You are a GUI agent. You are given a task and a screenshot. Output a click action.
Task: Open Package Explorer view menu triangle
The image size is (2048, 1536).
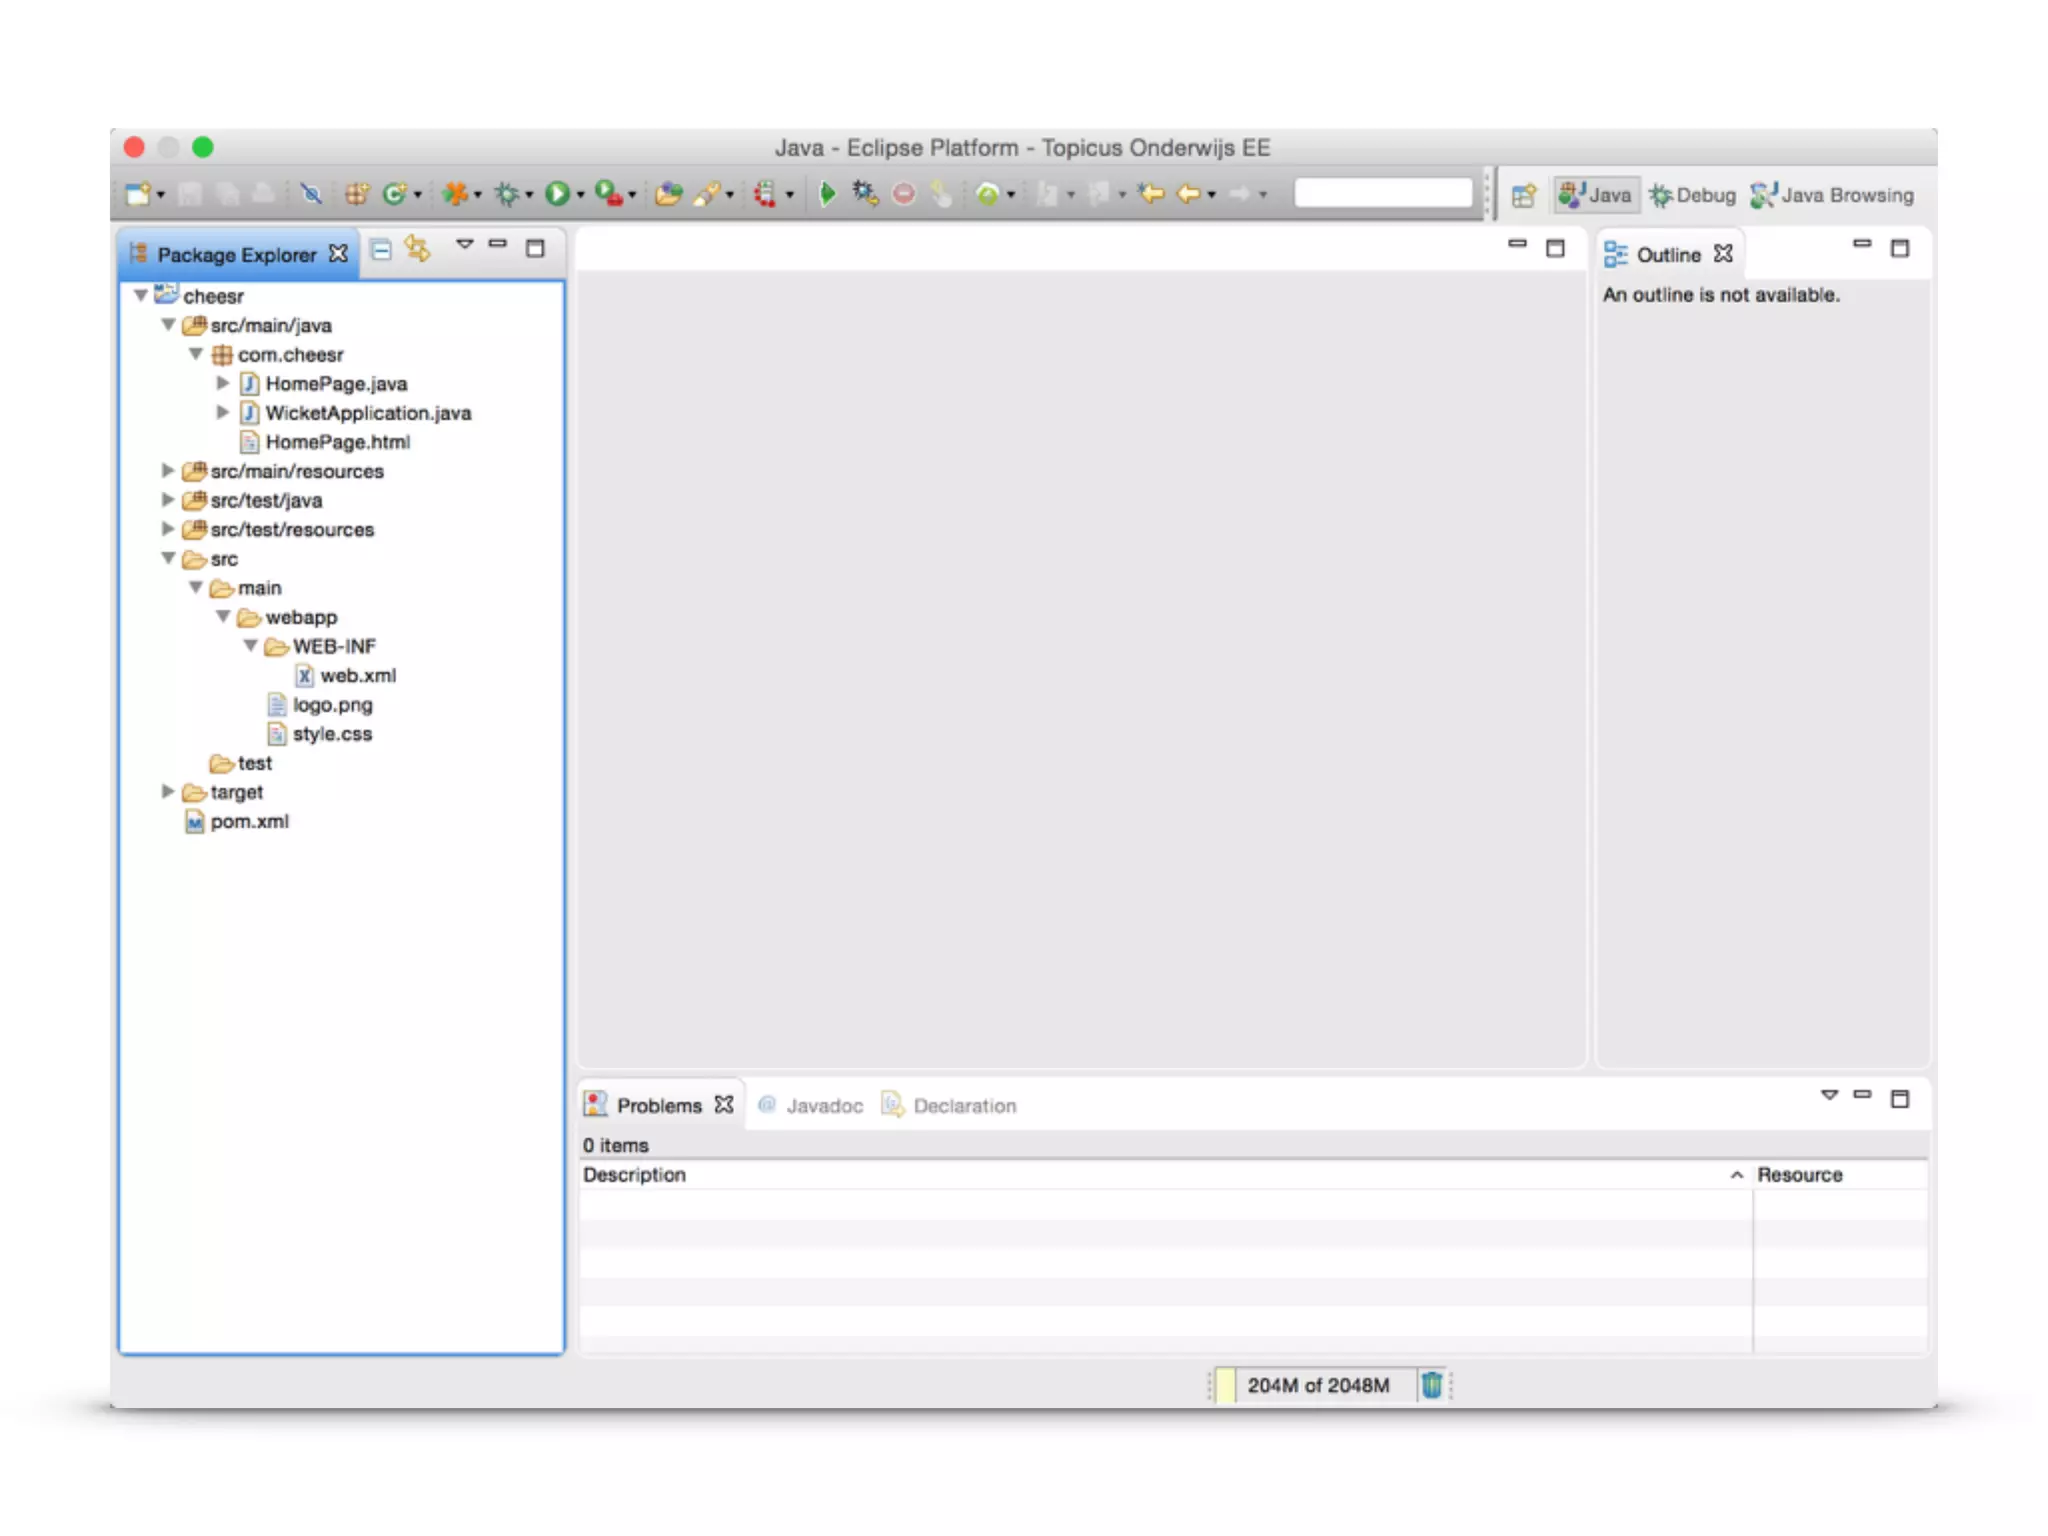tap(464, 245)
